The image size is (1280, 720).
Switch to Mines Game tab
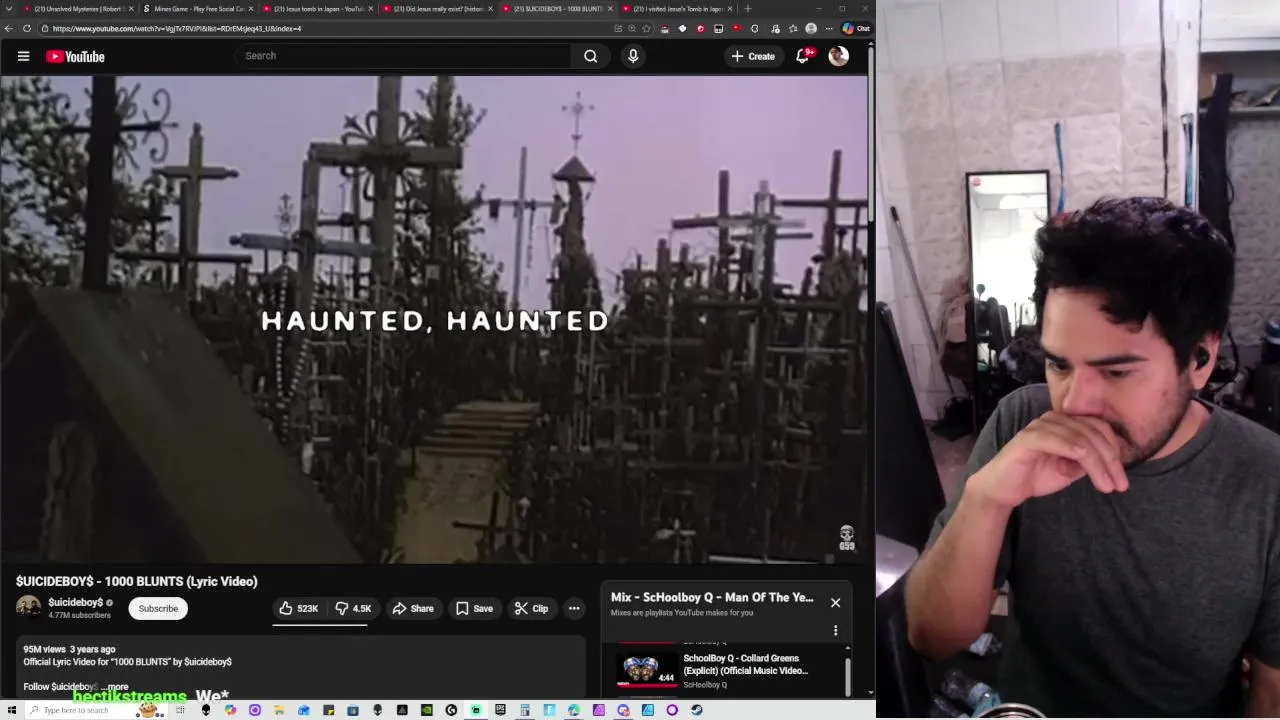[x=200, y=9]
